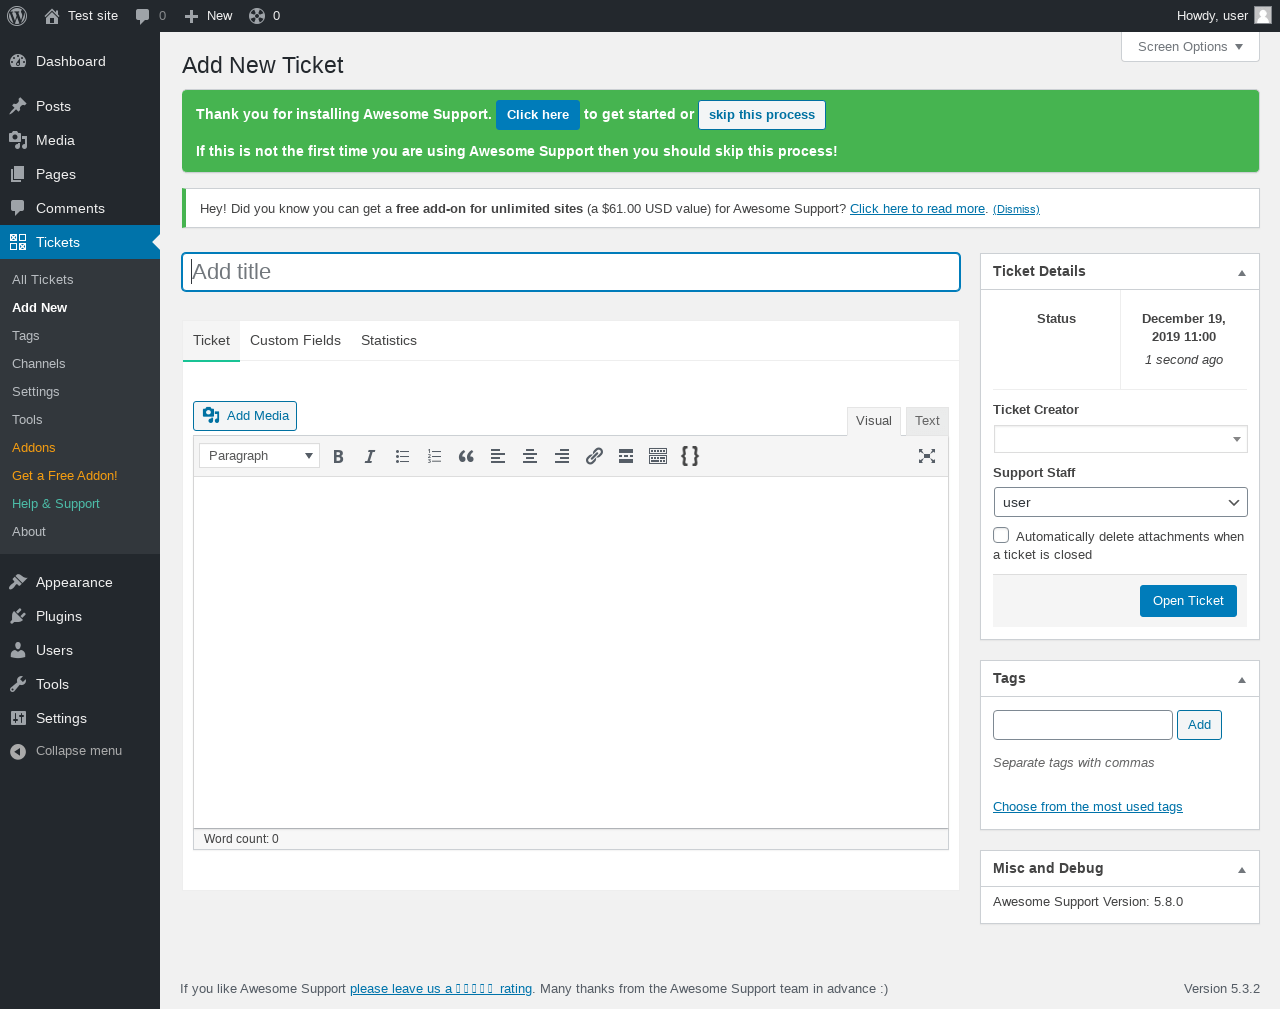Switch to Custom Fields tab
This screenshot has height=1009, width=1280.
[x=295, y=341]
